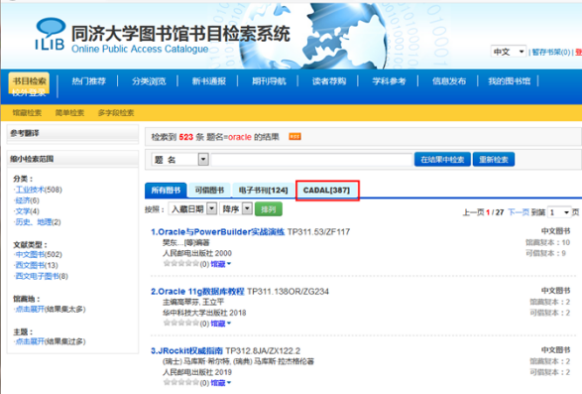Open the 入藏日期 sort field dropdown
This screenshot has height=394, width=582.
(x=211, y=209)
